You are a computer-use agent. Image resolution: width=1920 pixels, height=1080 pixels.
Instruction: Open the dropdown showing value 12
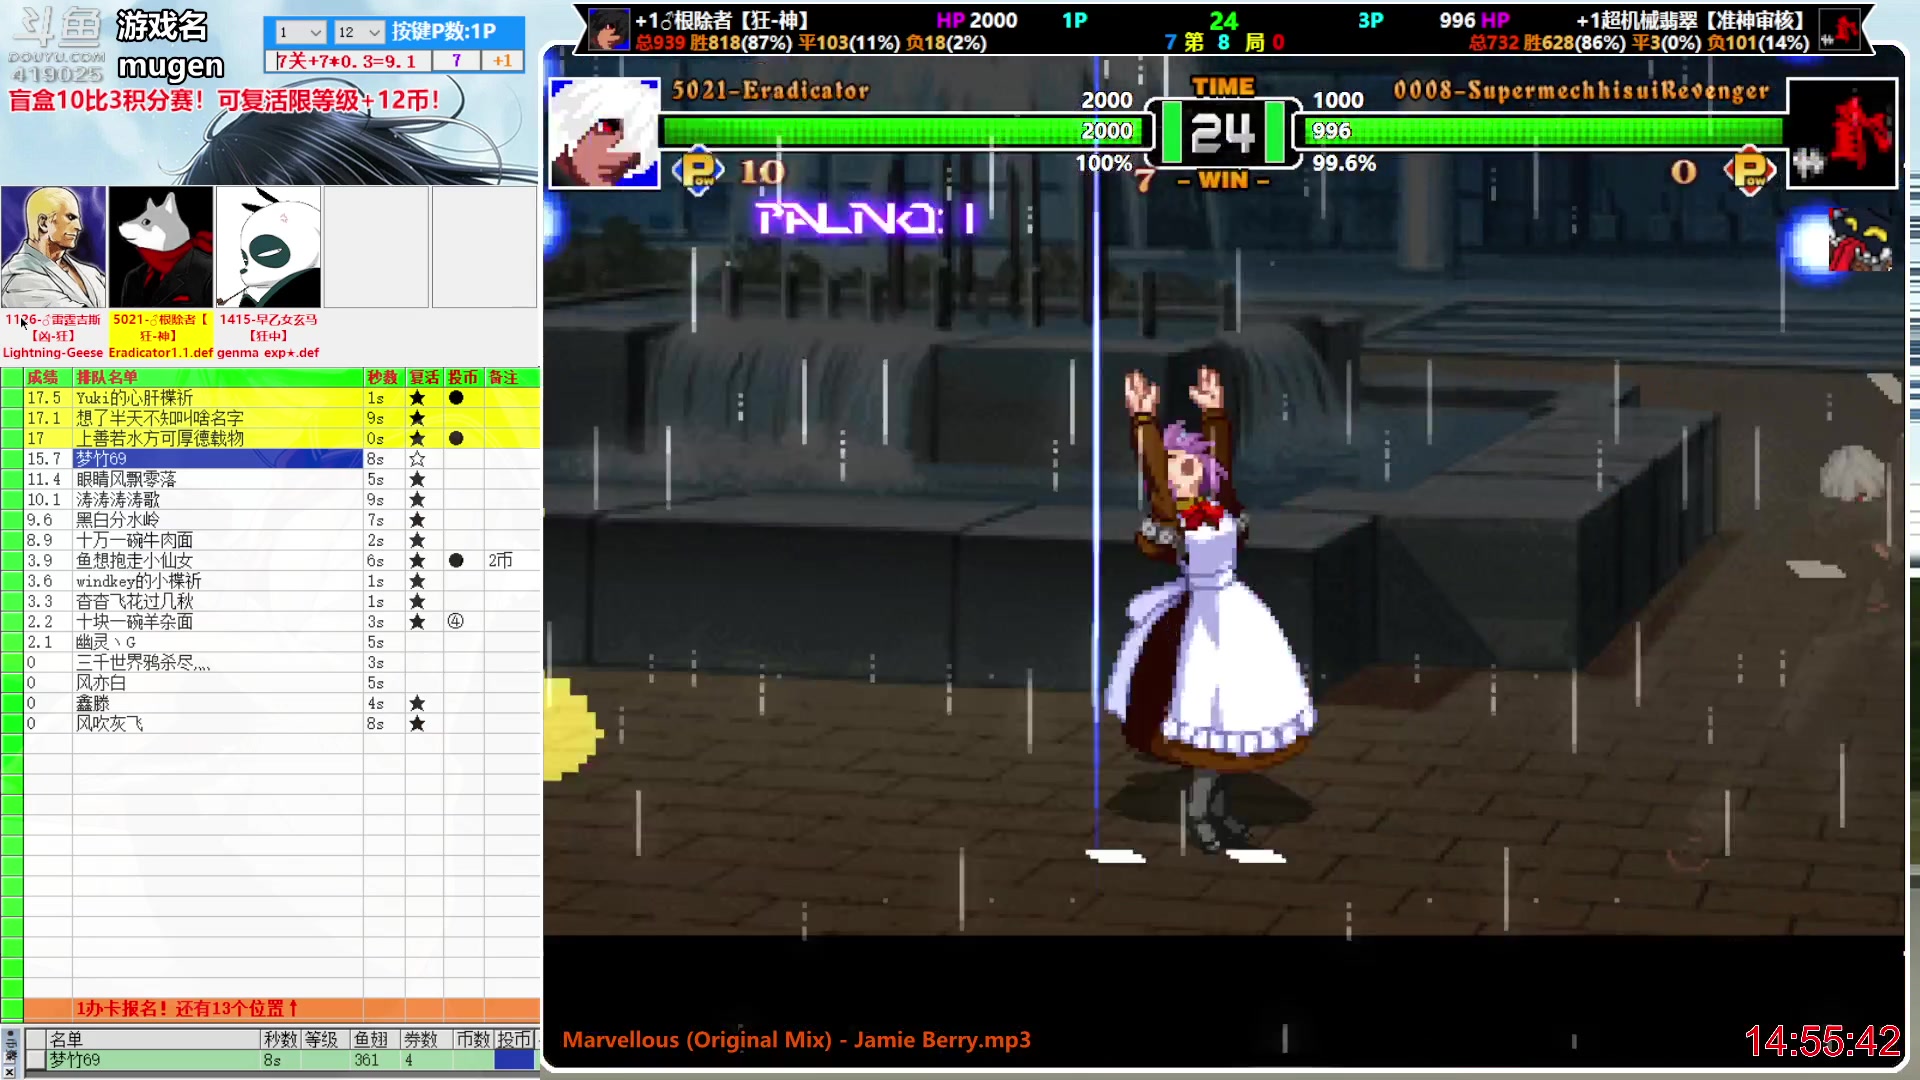coord(358,32)
